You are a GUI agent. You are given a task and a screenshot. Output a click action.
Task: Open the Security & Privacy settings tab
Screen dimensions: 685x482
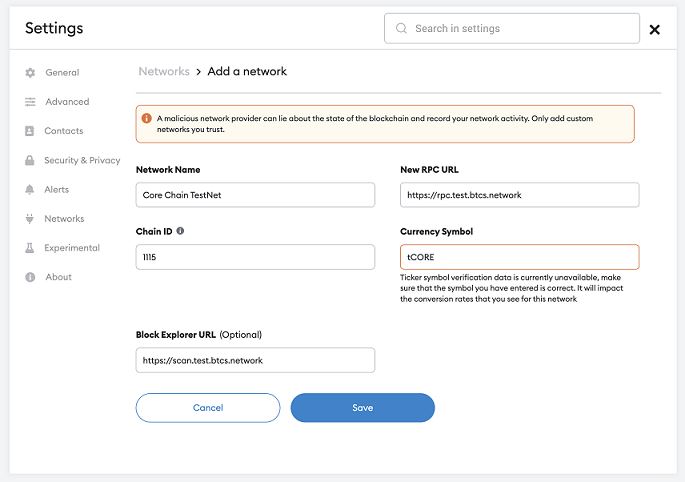point(82,160)
